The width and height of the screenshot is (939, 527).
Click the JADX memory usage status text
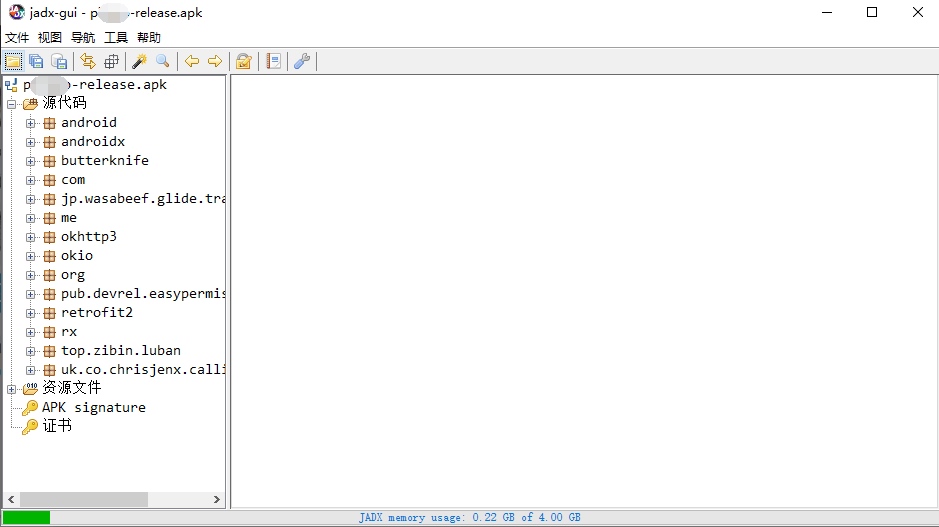(470, 517)
